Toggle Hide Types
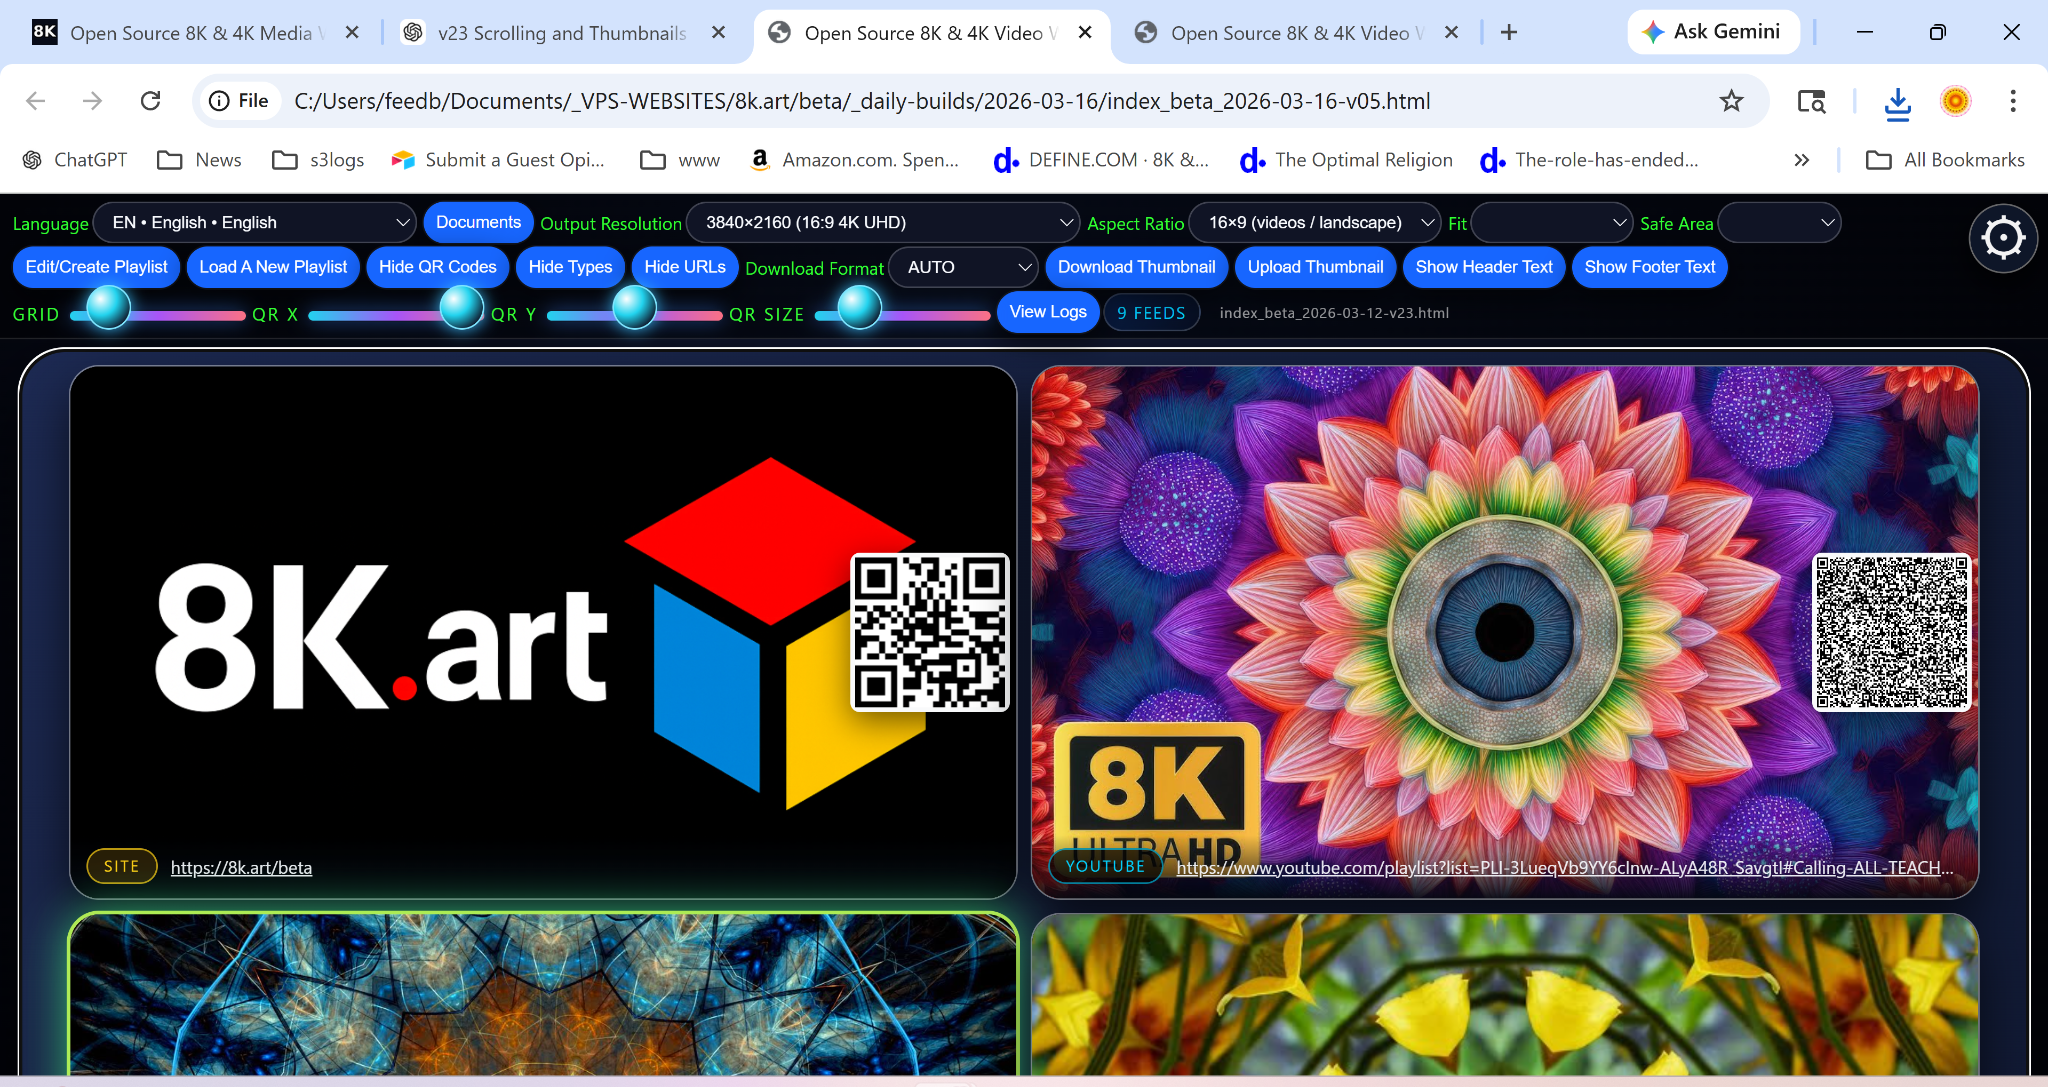 coord(570,267)
